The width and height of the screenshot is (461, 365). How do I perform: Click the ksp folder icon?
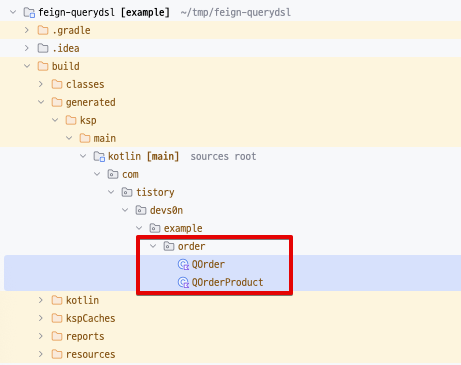71,120
